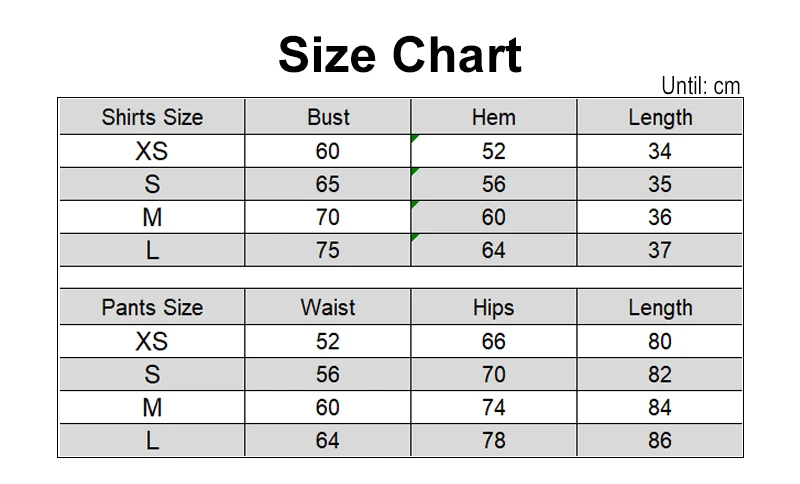
Task: Select the Hips value 66 for pants XS
Action: click(494, 341)
